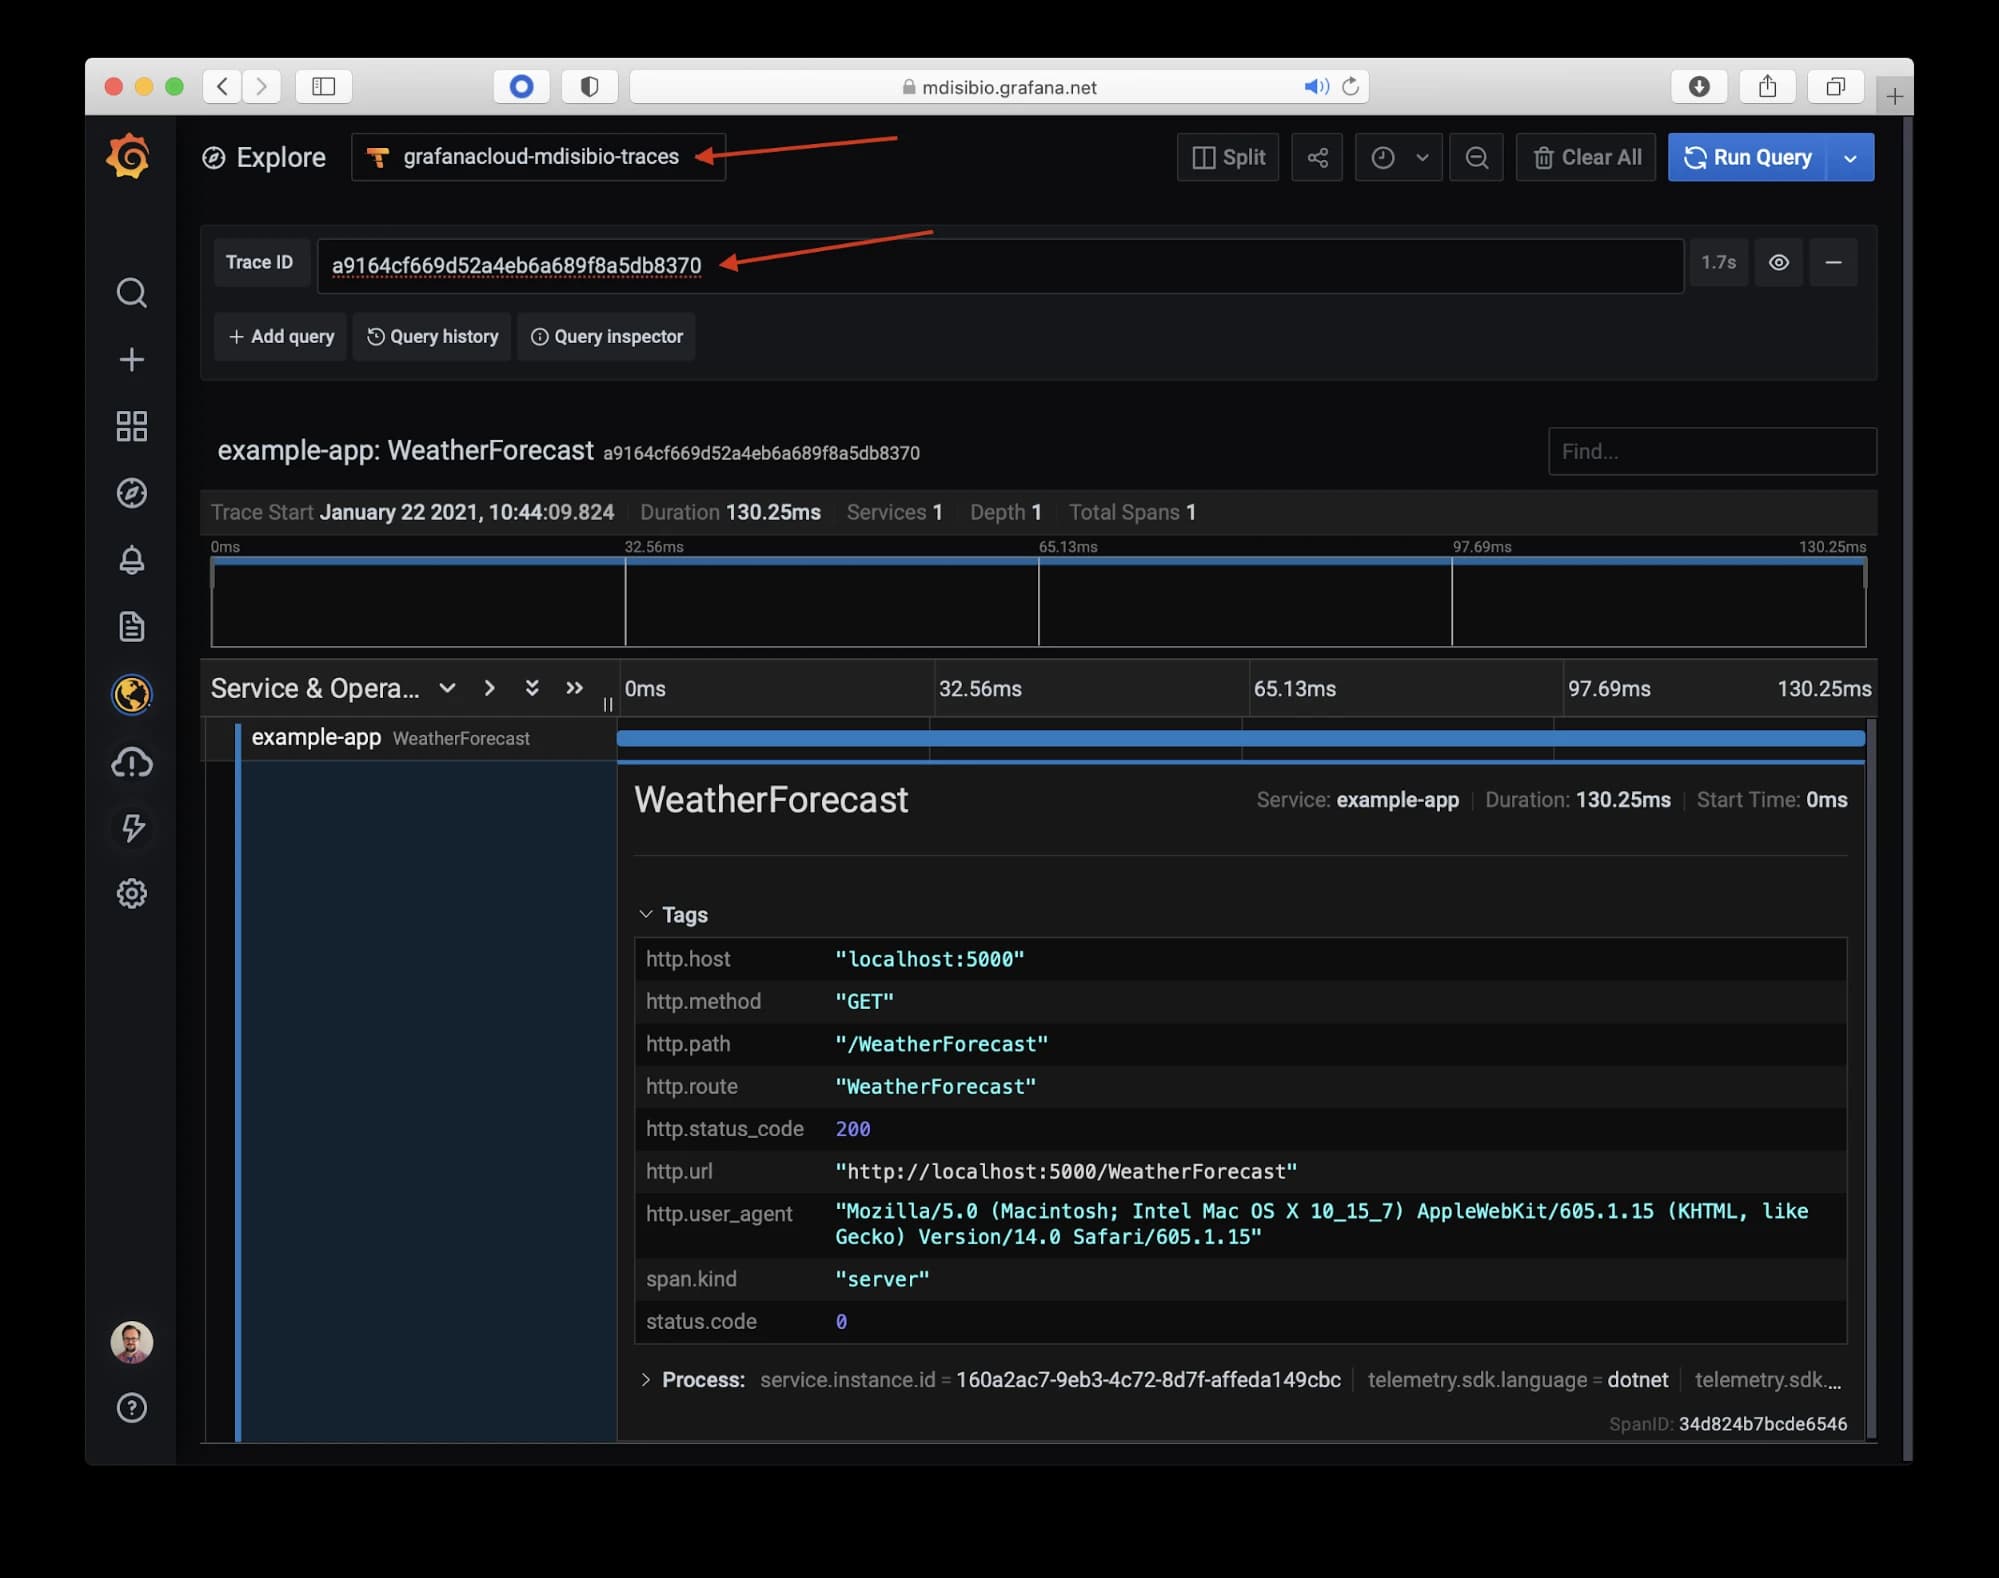
Task: Open Configuration gear icon in sidebar
Action: click(131, 894)
